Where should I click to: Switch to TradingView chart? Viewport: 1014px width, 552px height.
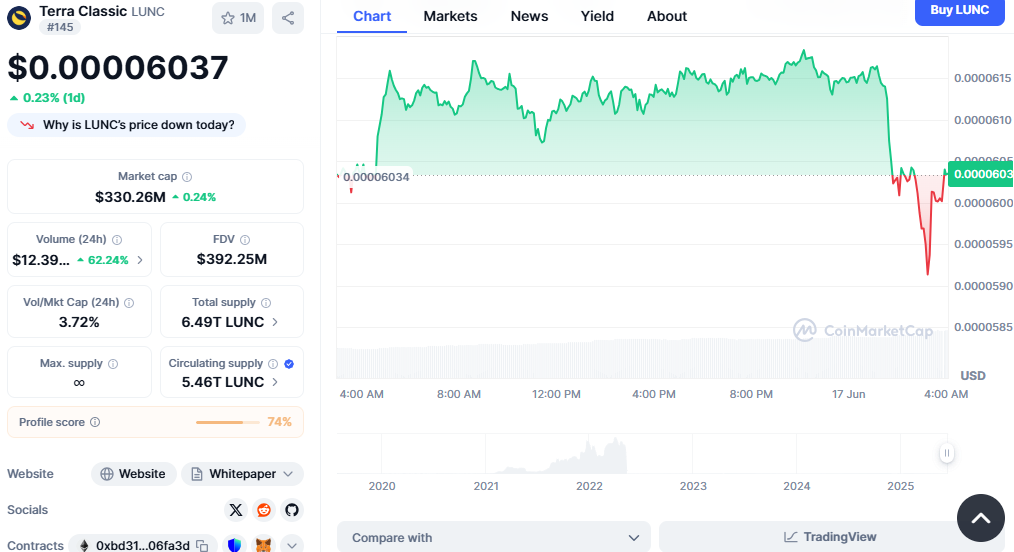tap(830, 536)
